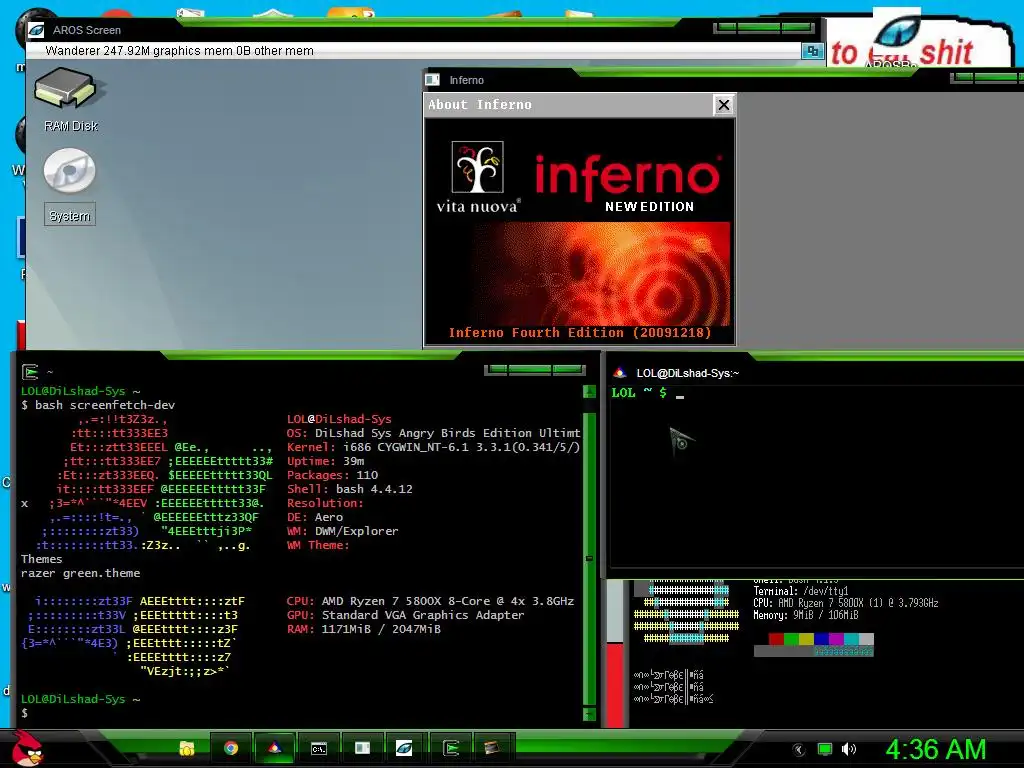
Task: Click the DE: Aero line
Action: pyautogui.click(x=315, y=517)
